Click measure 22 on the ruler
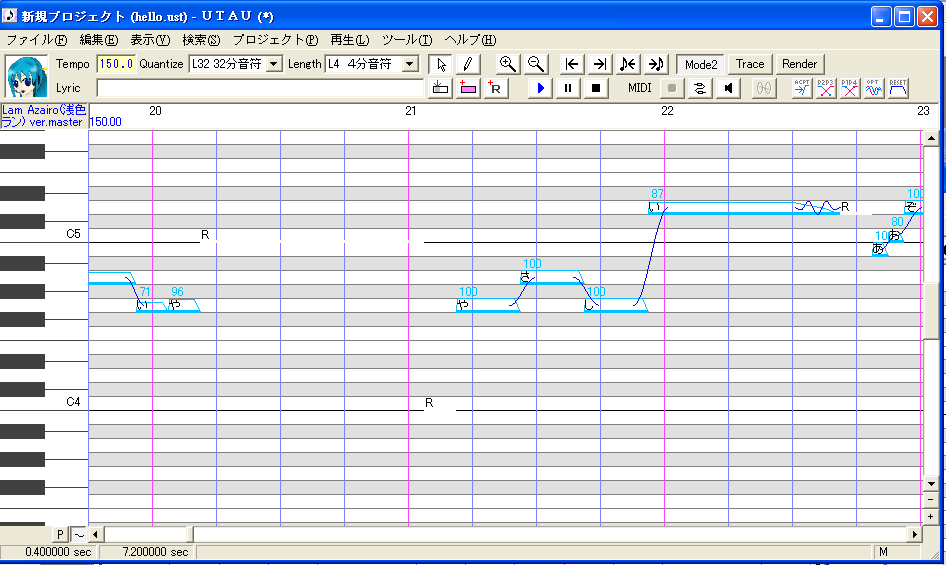 pyautogui.click(x=667, y=110)
